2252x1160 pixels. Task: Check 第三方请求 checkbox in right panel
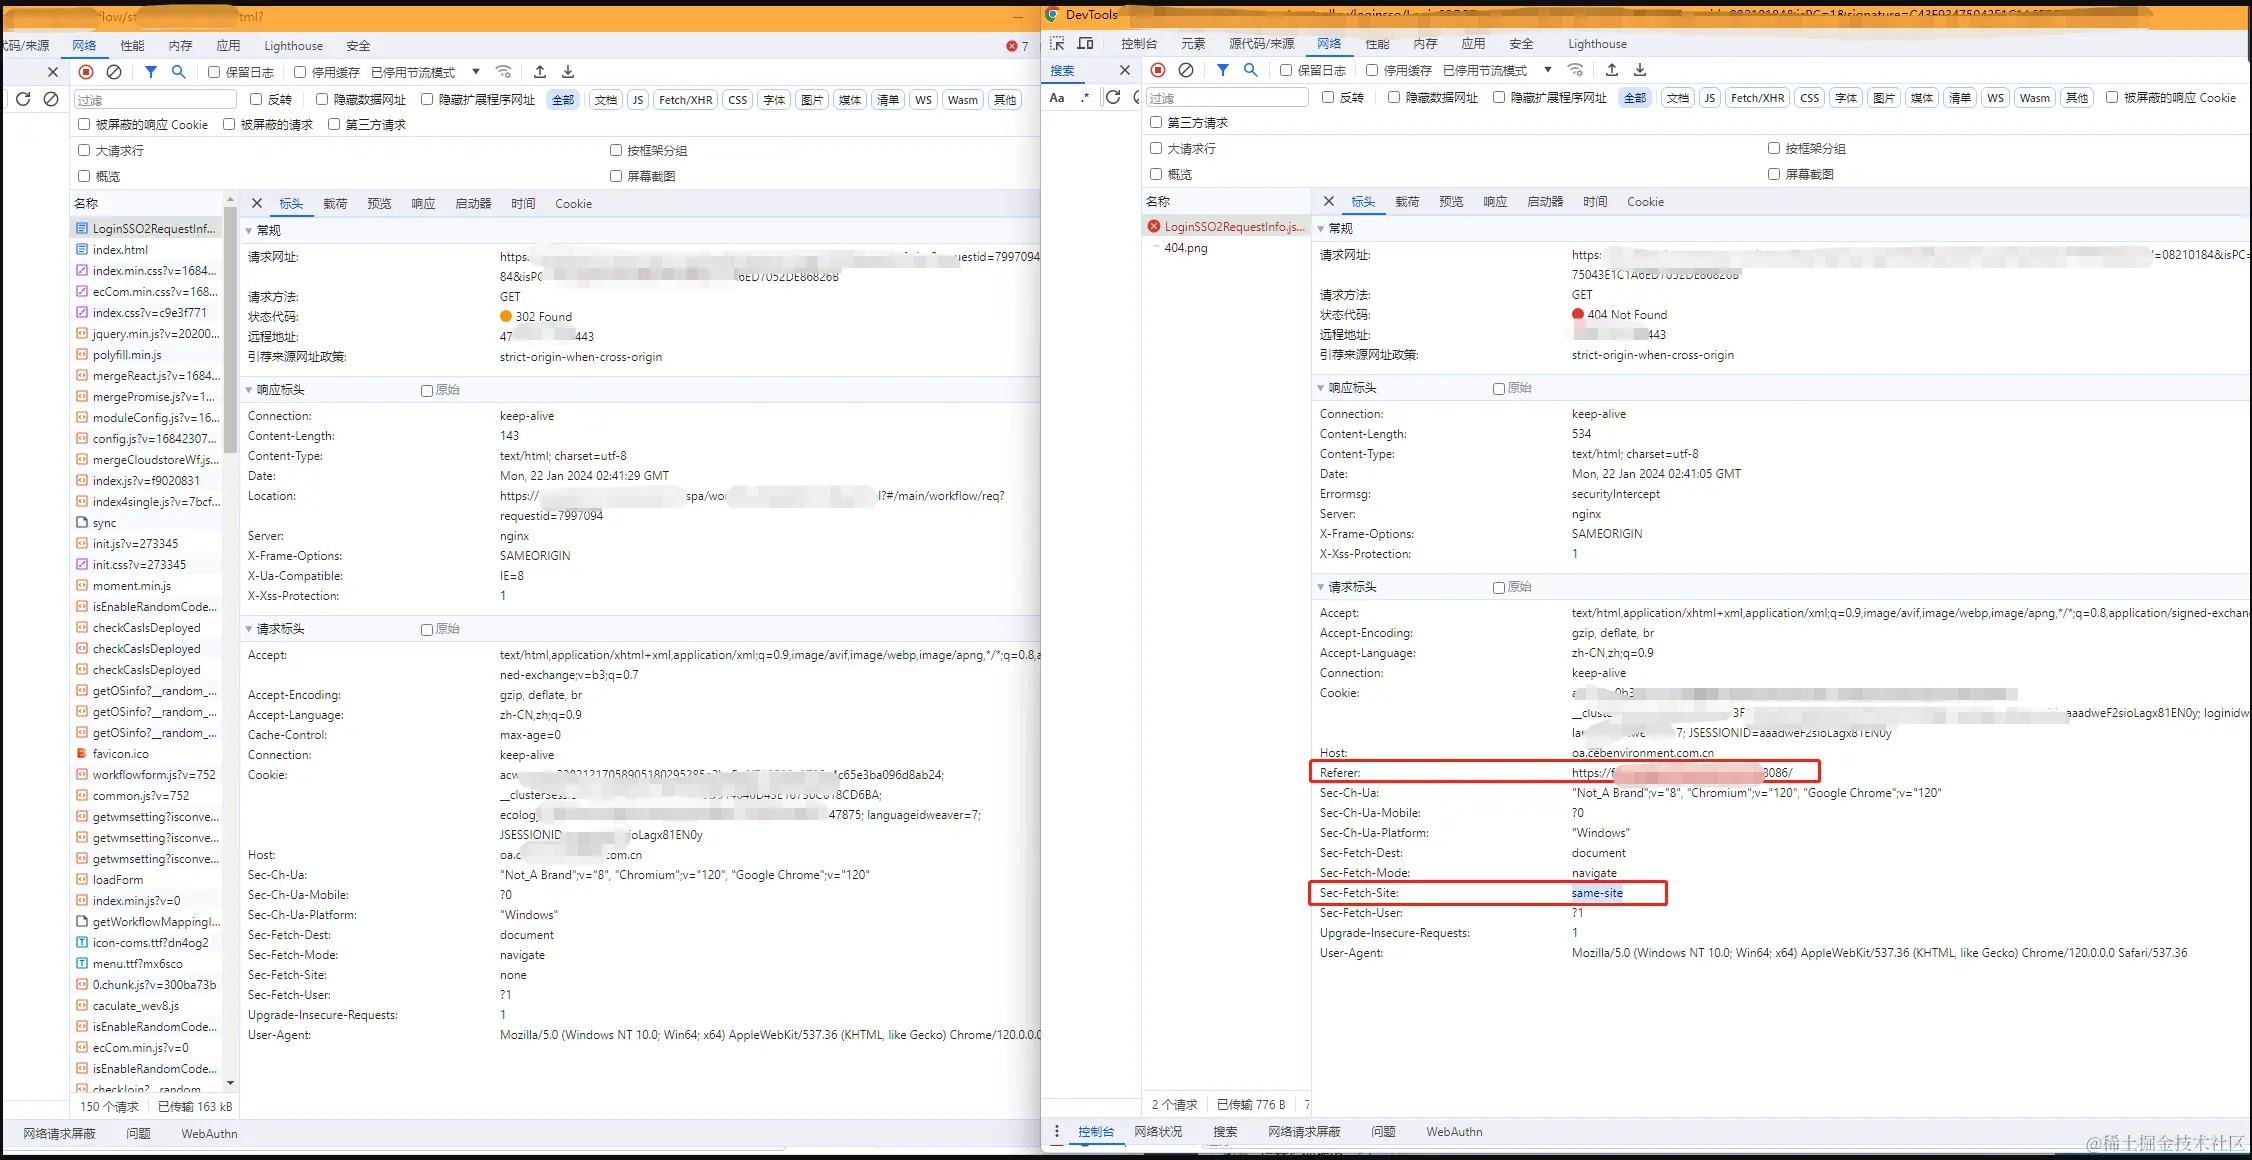(1156, 122)
